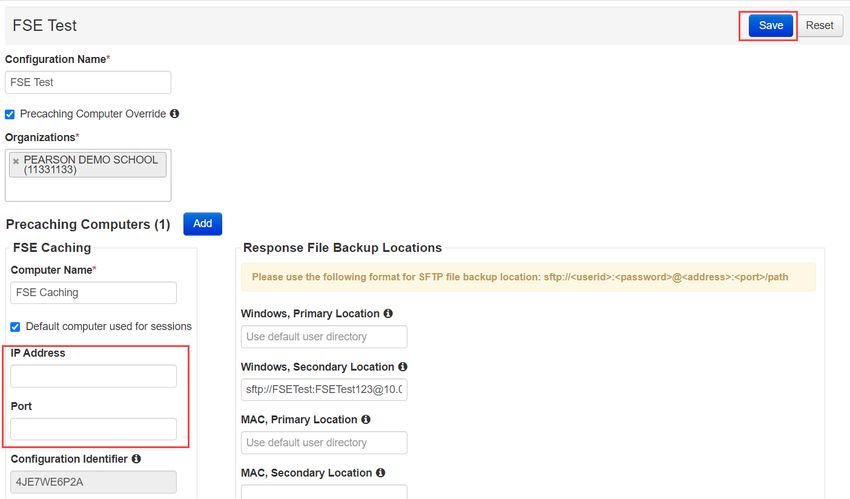Click the Configuration Name input field
This screenshot has width=850, height=499.
pyautogui.click(x=88, y=82)
